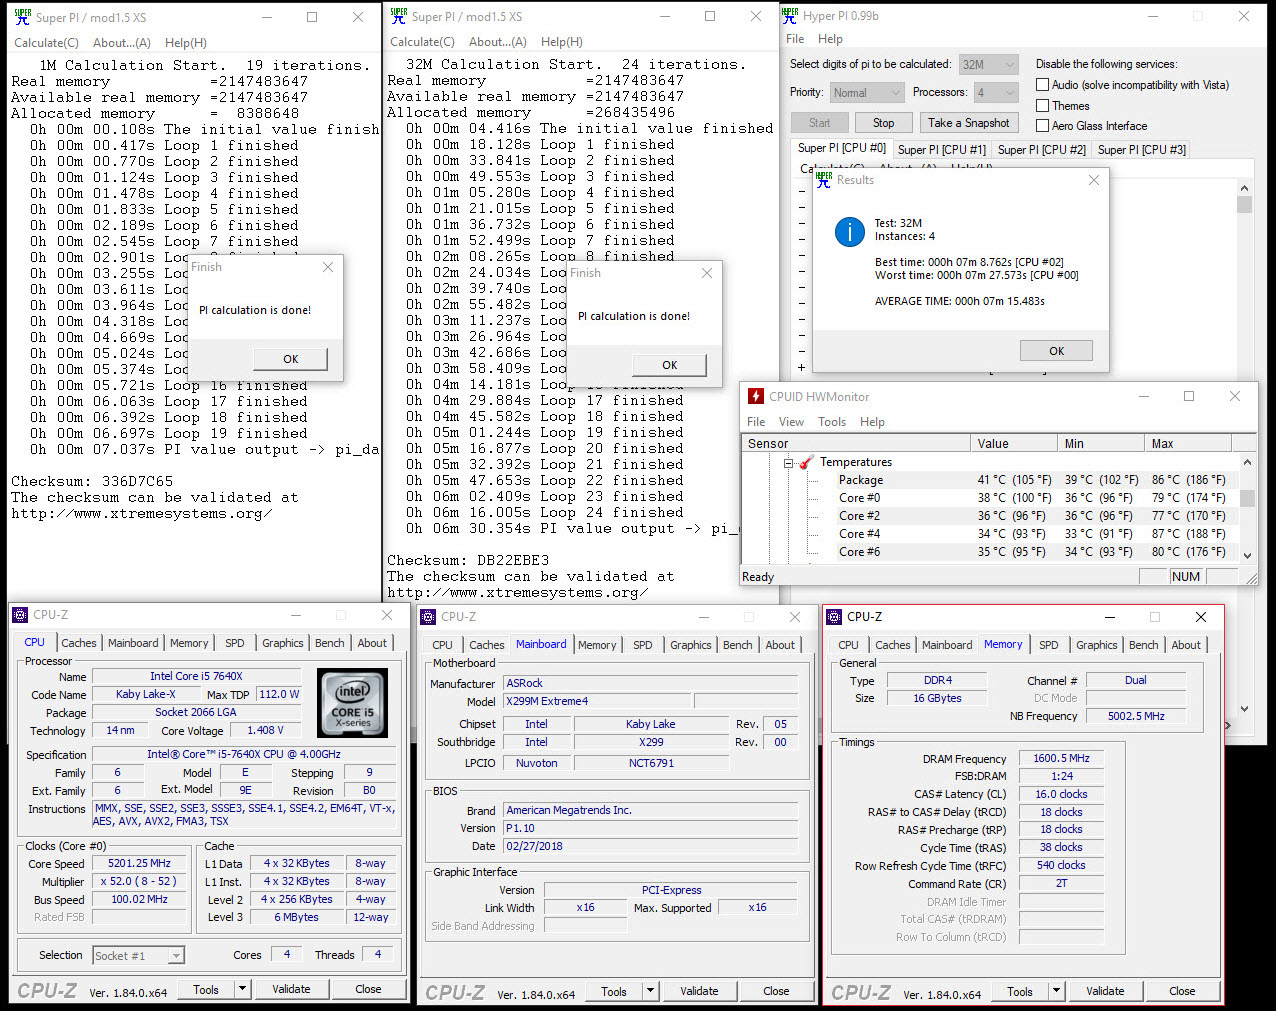Screen dimensions: 1276x1011
Task: Click the Core Speed value 5201.25 MHz
Action: [139, 863]
